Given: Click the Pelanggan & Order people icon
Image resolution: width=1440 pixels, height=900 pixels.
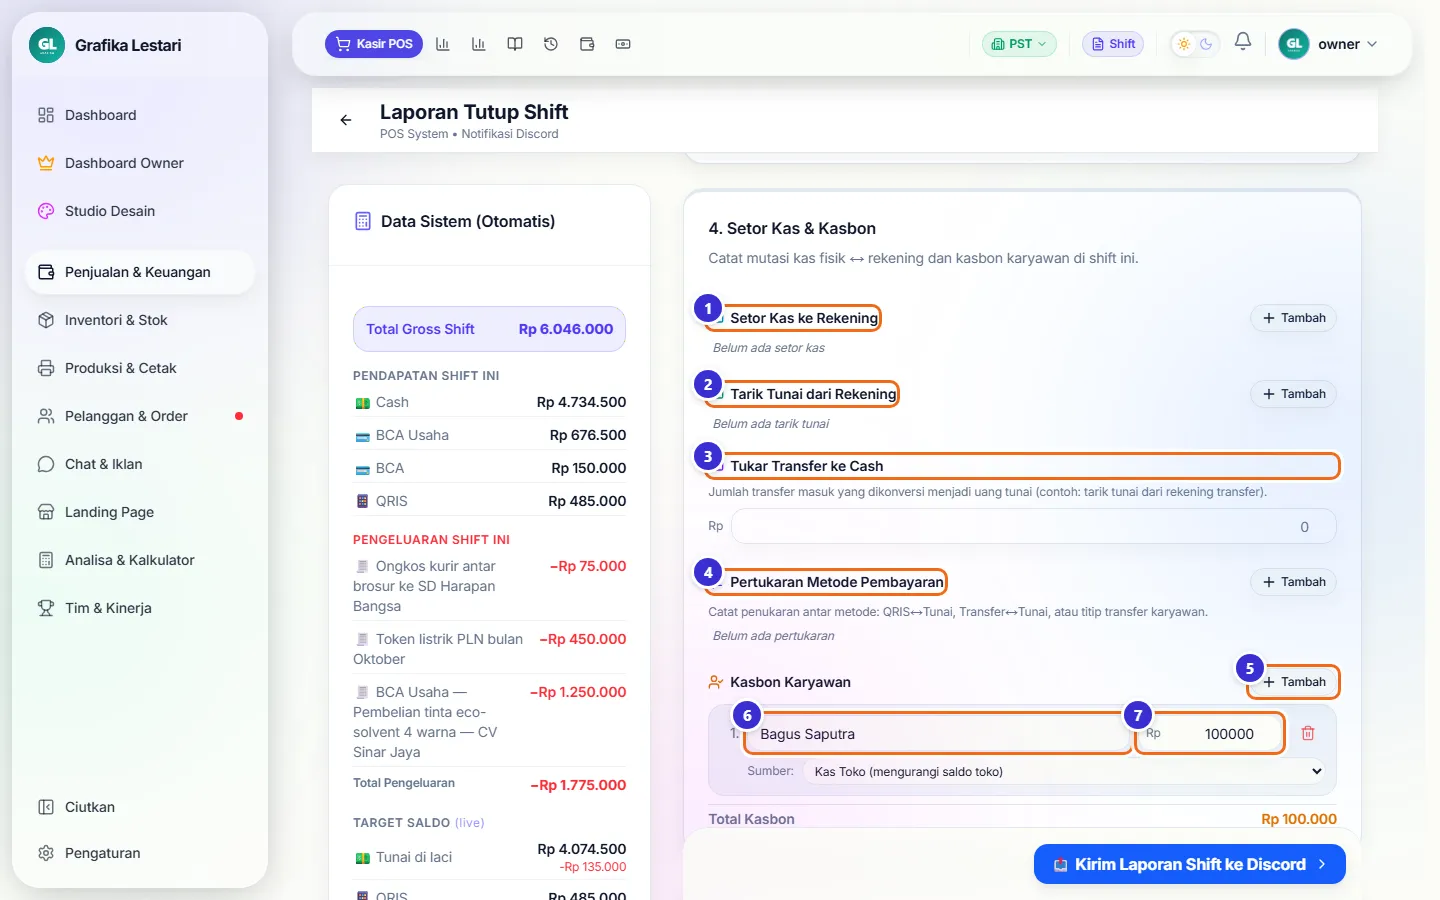Looking at the screenshot, I should tap(46, 416).
